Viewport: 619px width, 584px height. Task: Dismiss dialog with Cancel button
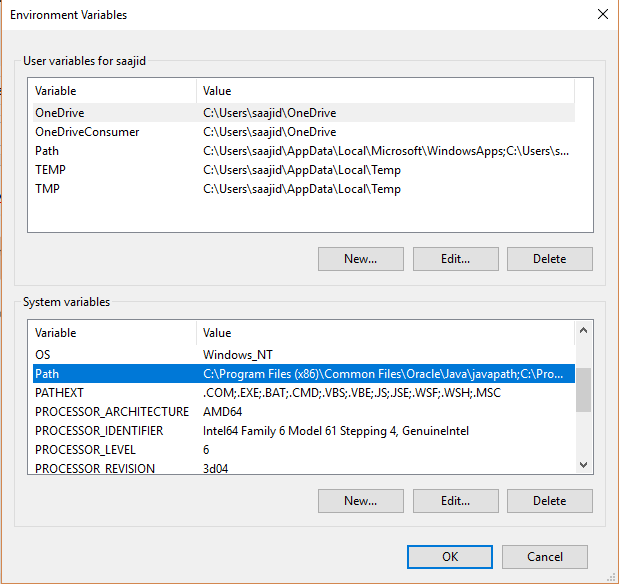[545, 557]
